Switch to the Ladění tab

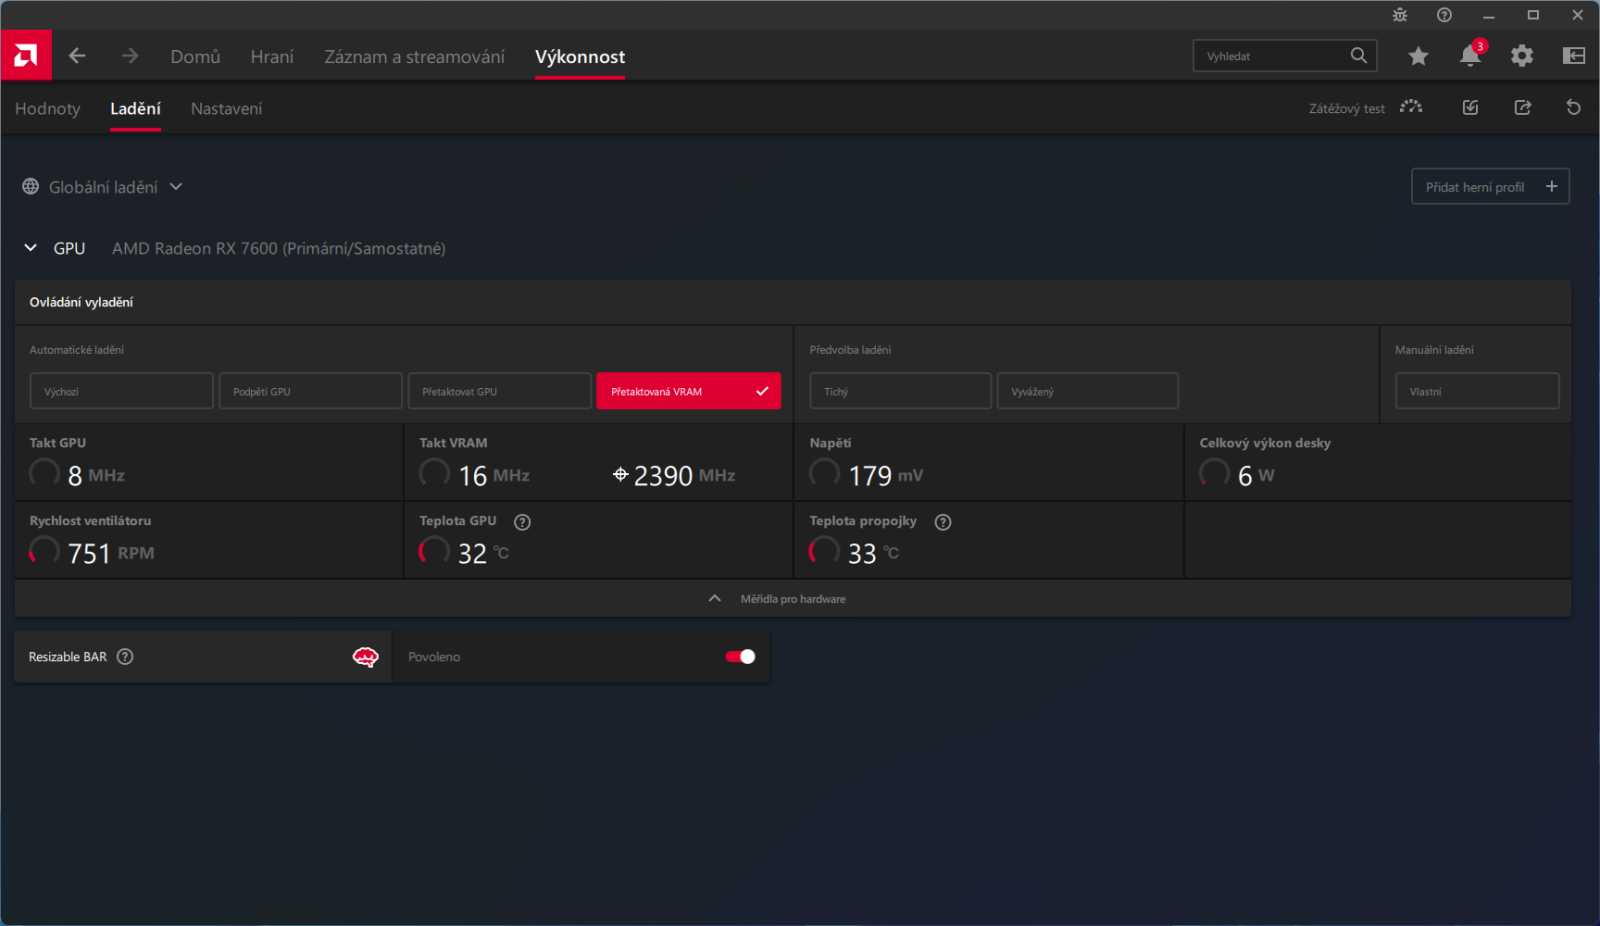pyautogui.click(x=135, y=109)
